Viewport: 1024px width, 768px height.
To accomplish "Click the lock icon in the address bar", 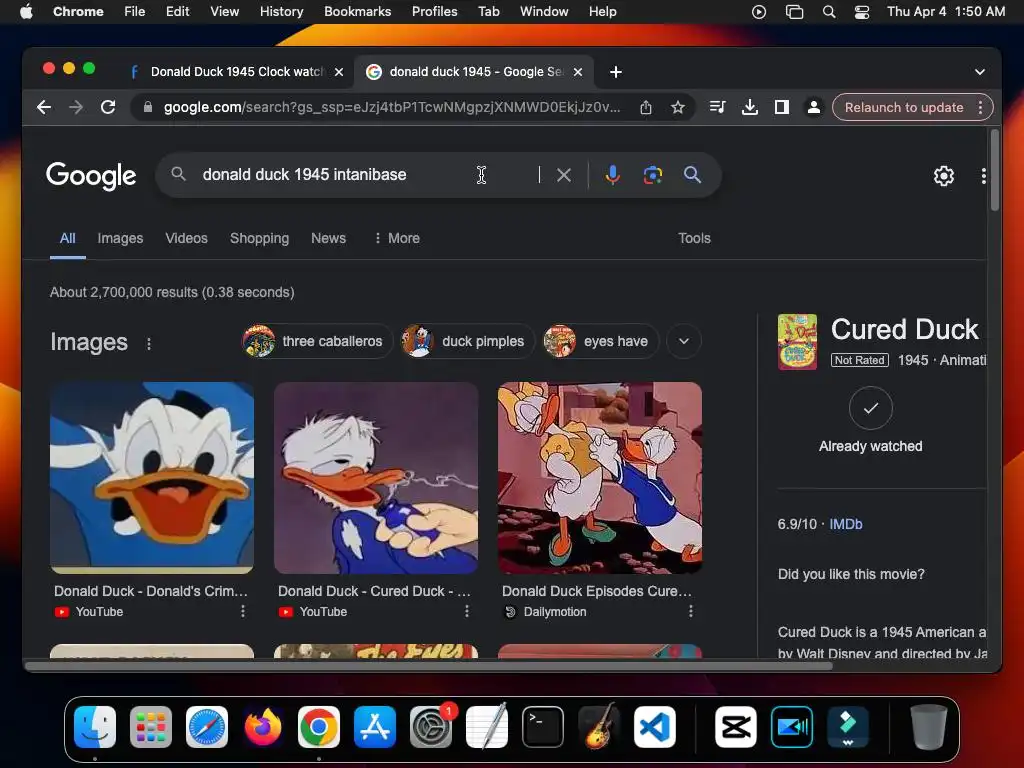I will tap(148, 107).
